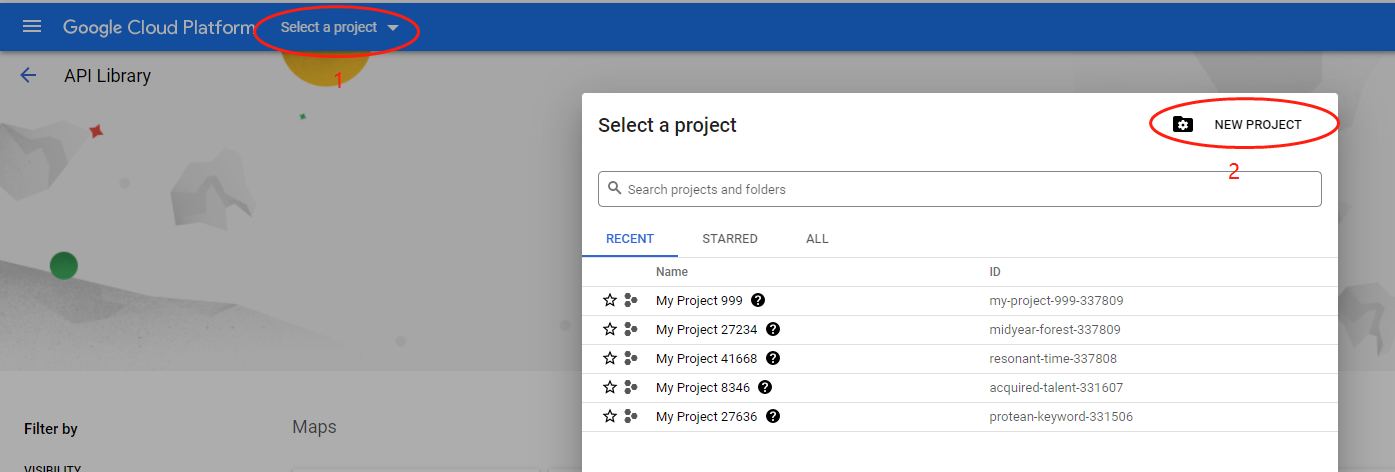Viewport: 1395px width, 472px height.
Task: Click the search magnifier icon in project dialog
Action: [x=615, y=188]
